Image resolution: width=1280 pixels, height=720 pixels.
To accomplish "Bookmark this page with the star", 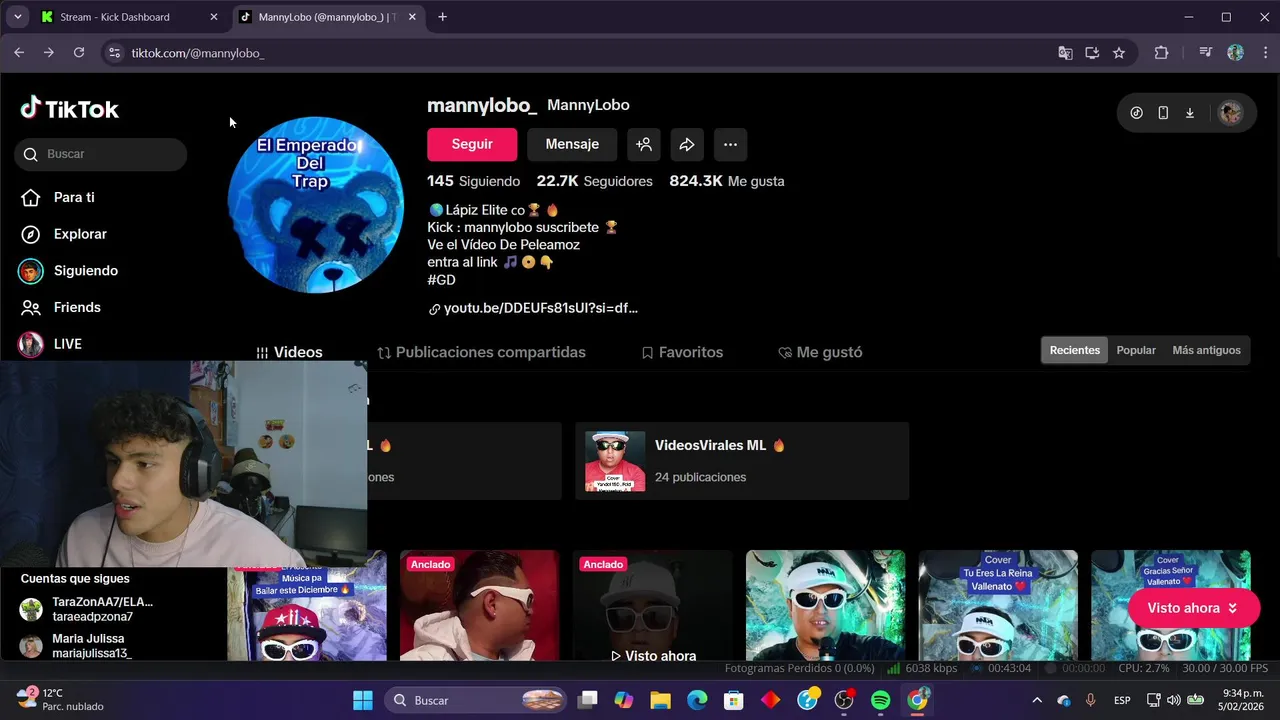I will pyautogui.click(x=1119, y=53).
